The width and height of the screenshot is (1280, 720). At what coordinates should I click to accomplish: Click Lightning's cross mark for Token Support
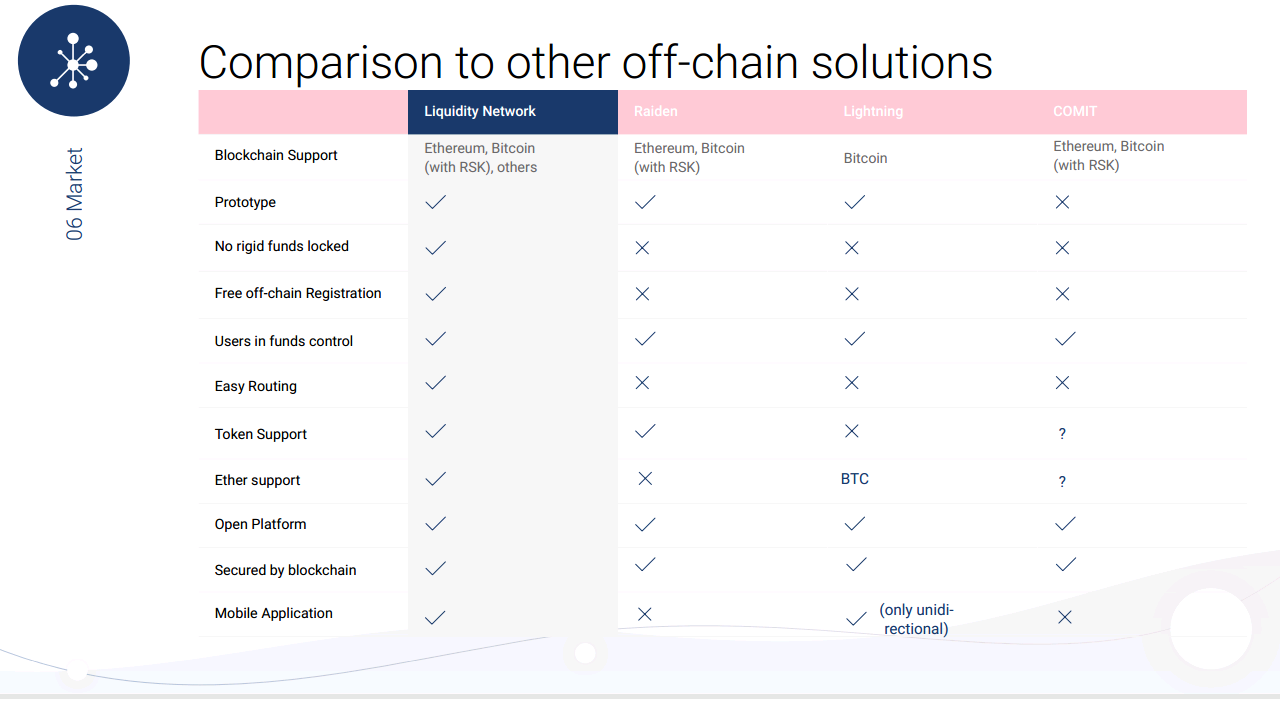[852, 431]
